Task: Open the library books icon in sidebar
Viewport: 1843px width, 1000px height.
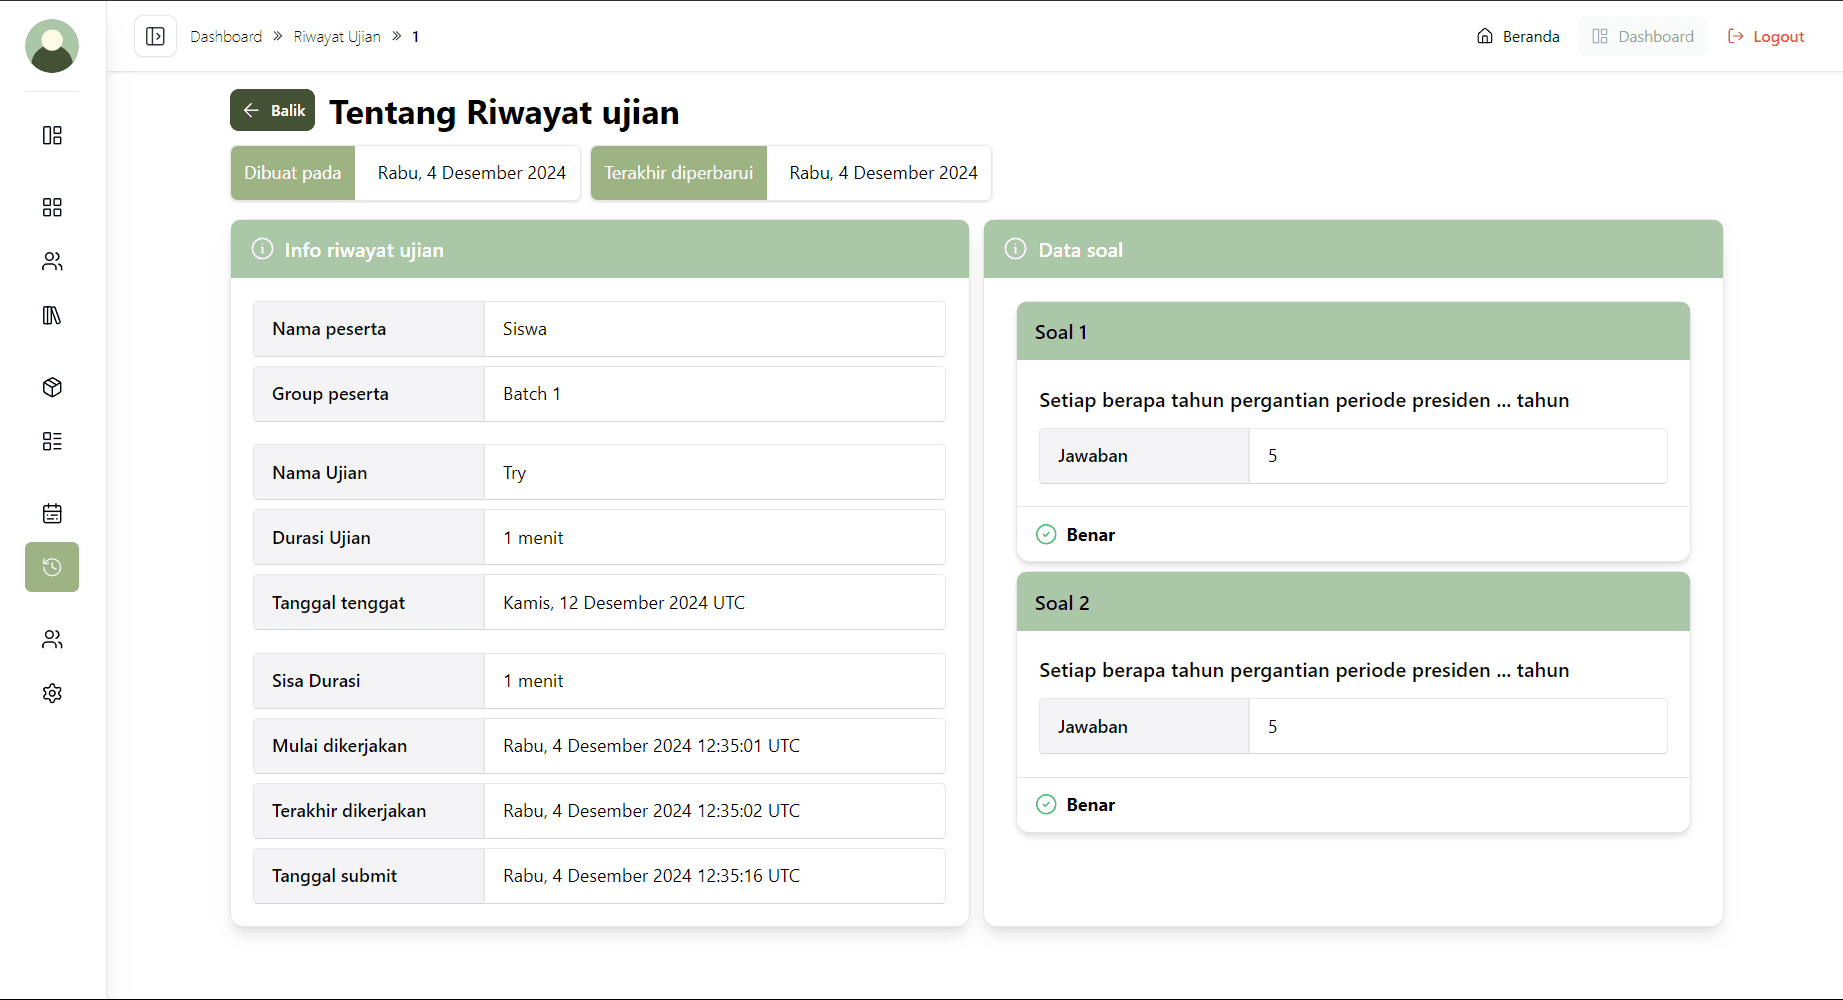Action: (x=52, y=315)
